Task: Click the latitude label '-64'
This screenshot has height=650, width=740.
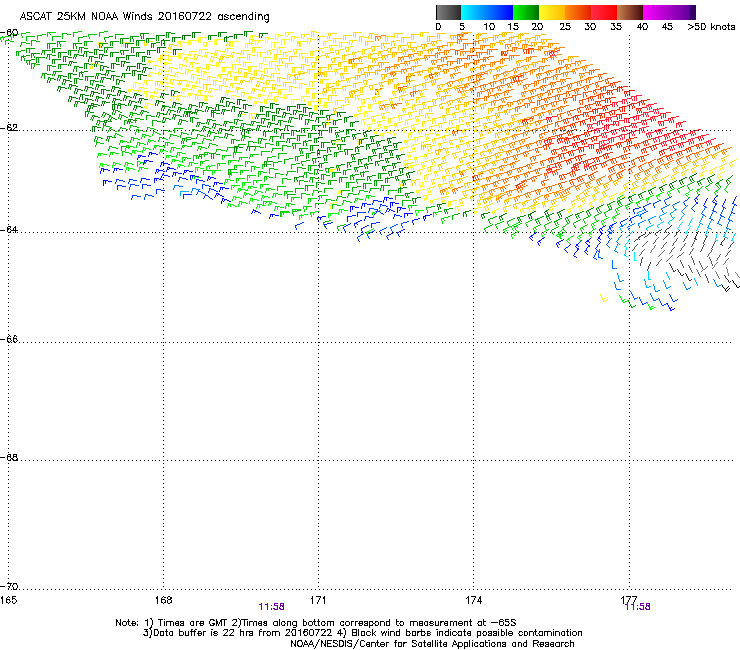Action: pyautogui.click(x=9, y=230)
